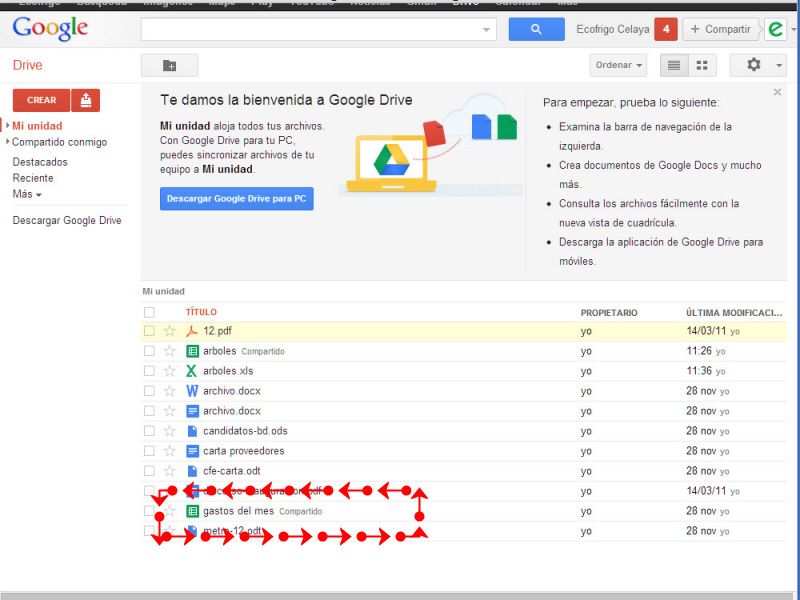Click Descargar Google Drive para PC button
This screenshot has height=600, width=800.
tap(236, 199)
